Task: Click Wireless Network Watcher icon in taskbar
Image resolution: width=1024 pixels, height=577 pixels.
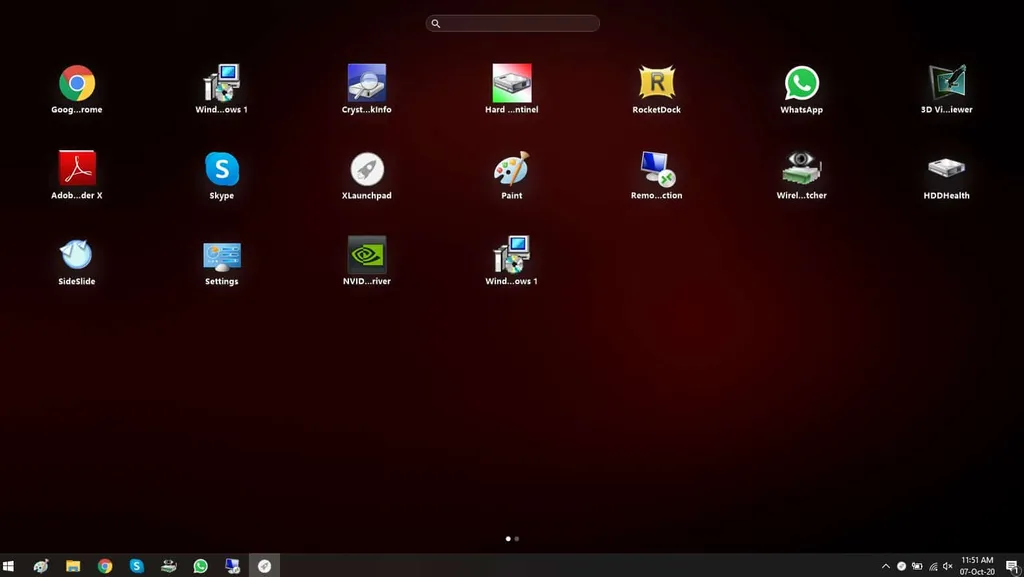Action: point(168,566)
